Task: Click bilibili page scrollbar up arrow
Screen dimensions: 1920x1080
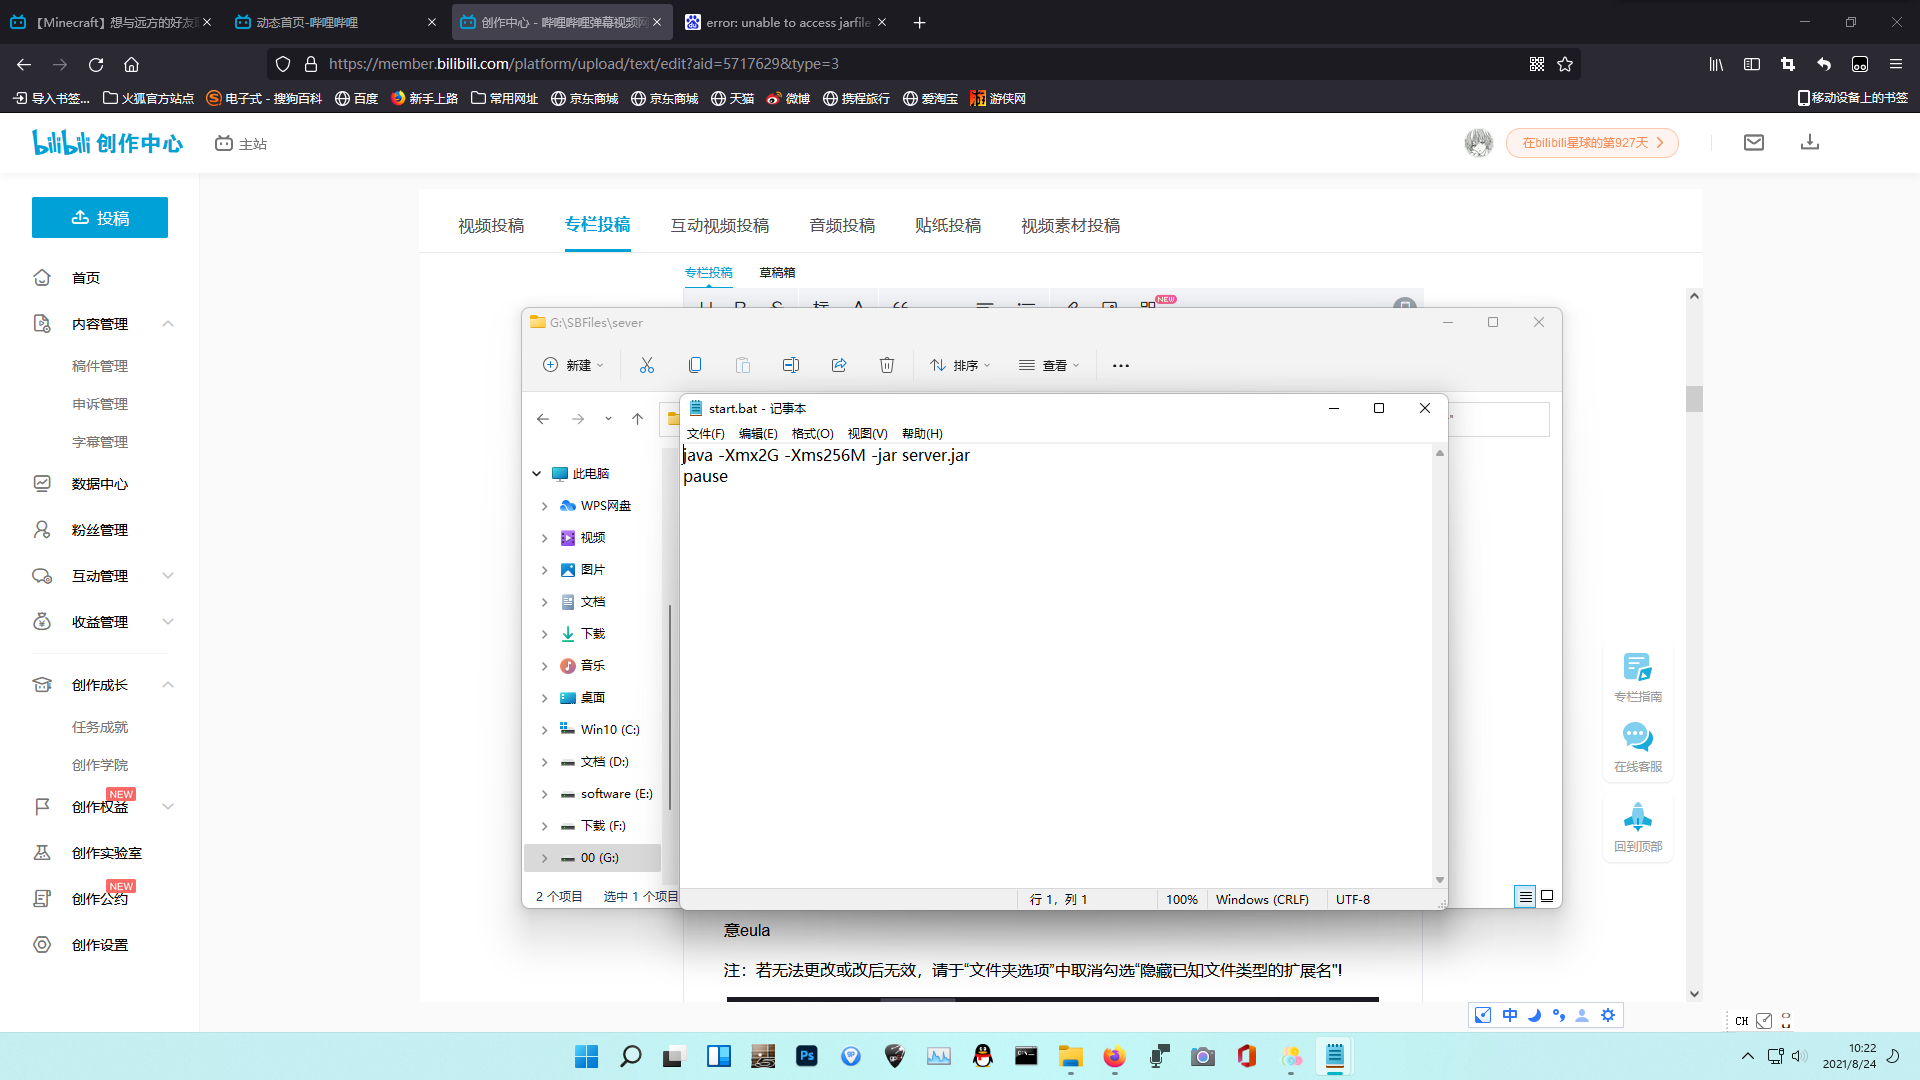Action: click(x=1694, y=296)
